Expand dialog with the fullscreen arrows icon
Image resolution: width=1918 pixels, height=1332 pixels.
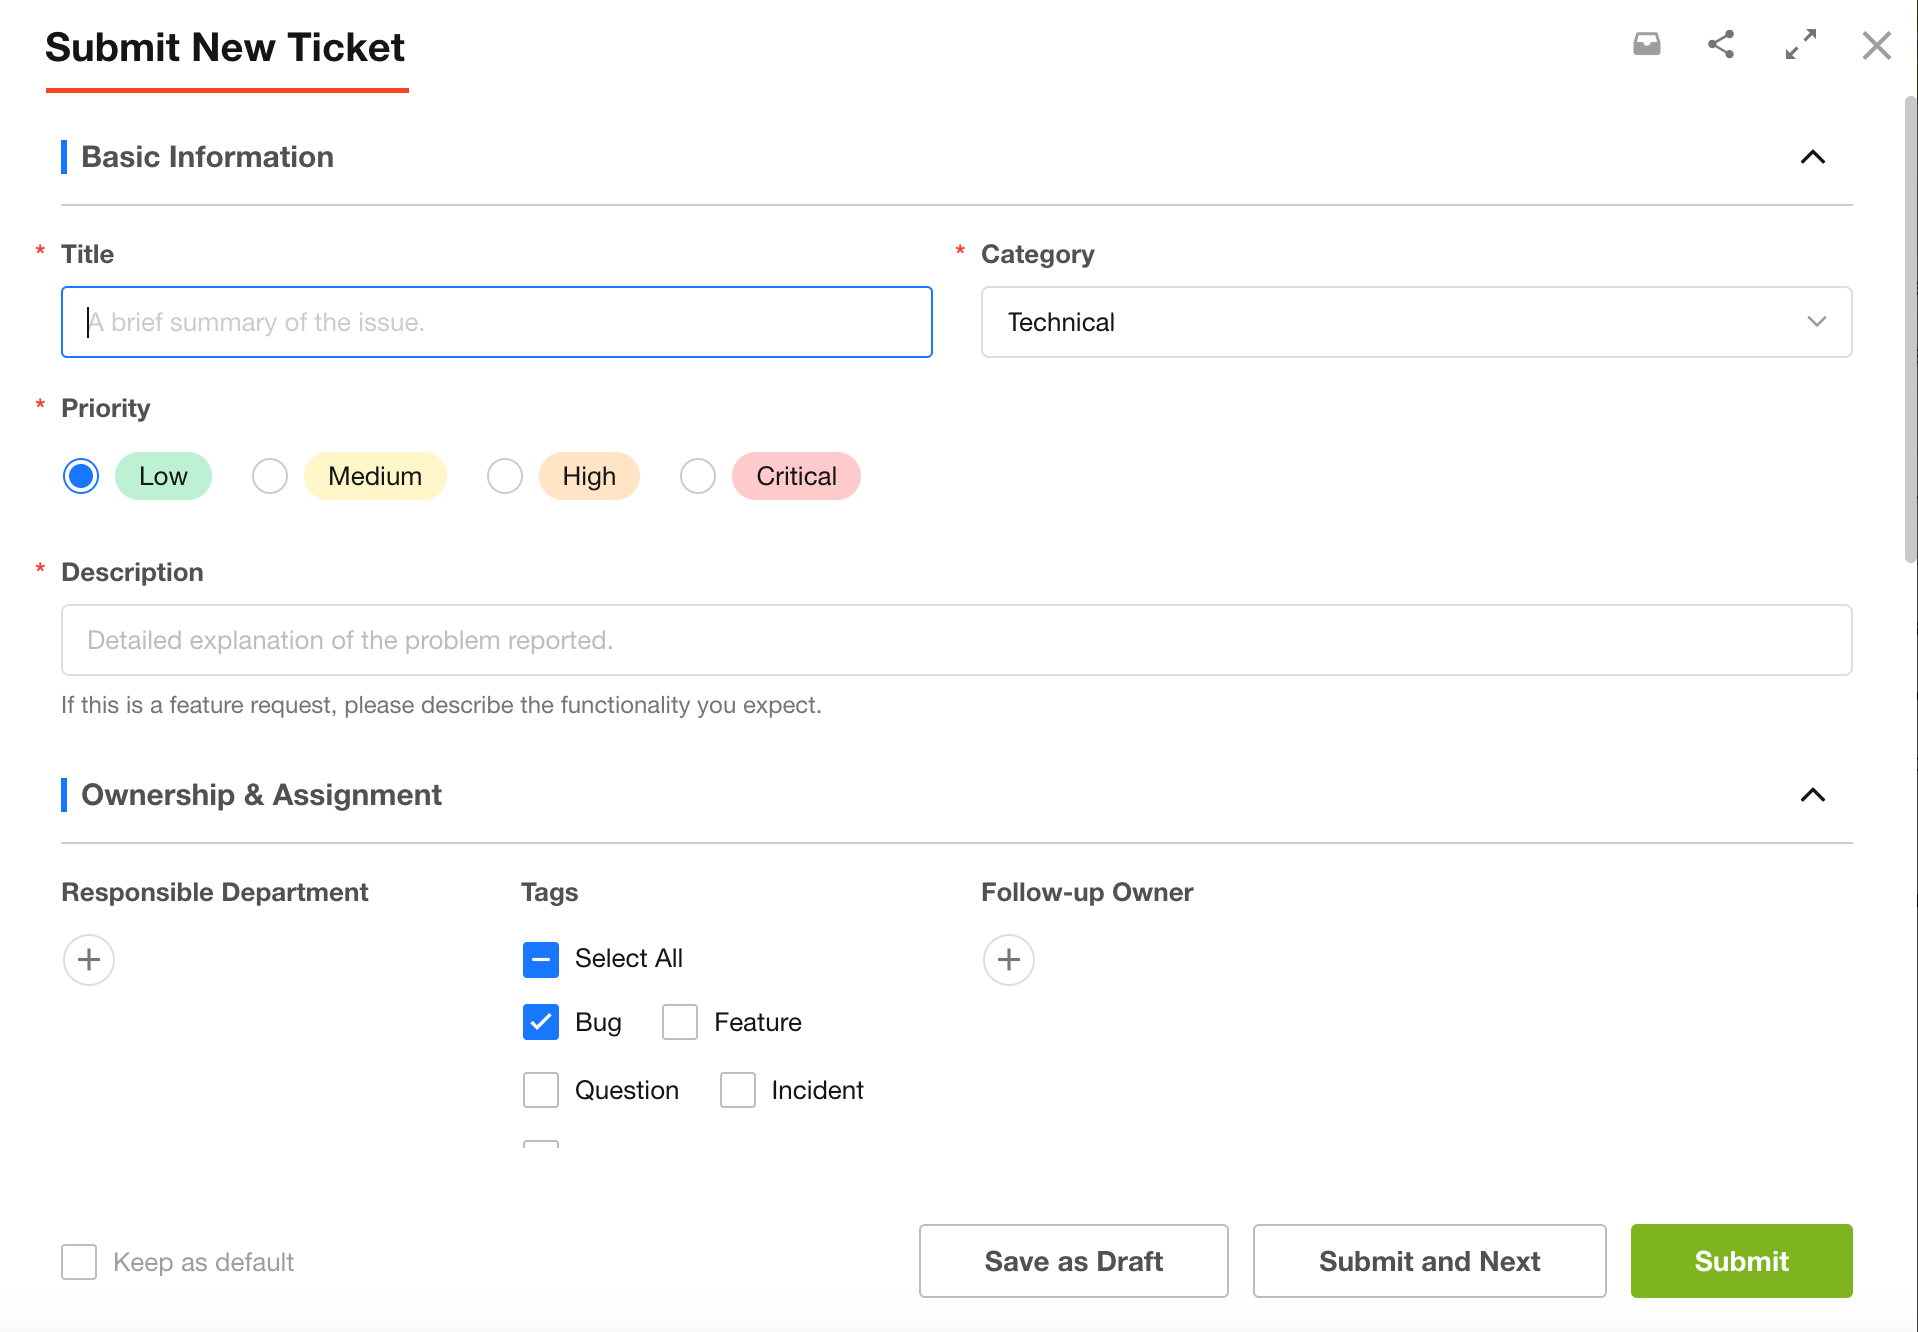tap(1800, 44)
